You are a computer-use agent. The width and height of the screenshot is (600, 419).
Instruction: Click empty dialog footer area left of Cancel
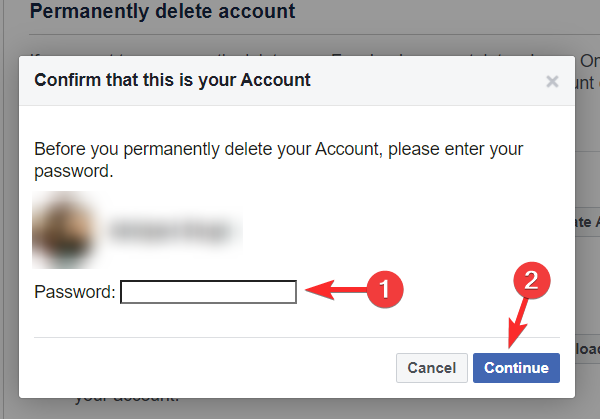(x=200, y=368)
